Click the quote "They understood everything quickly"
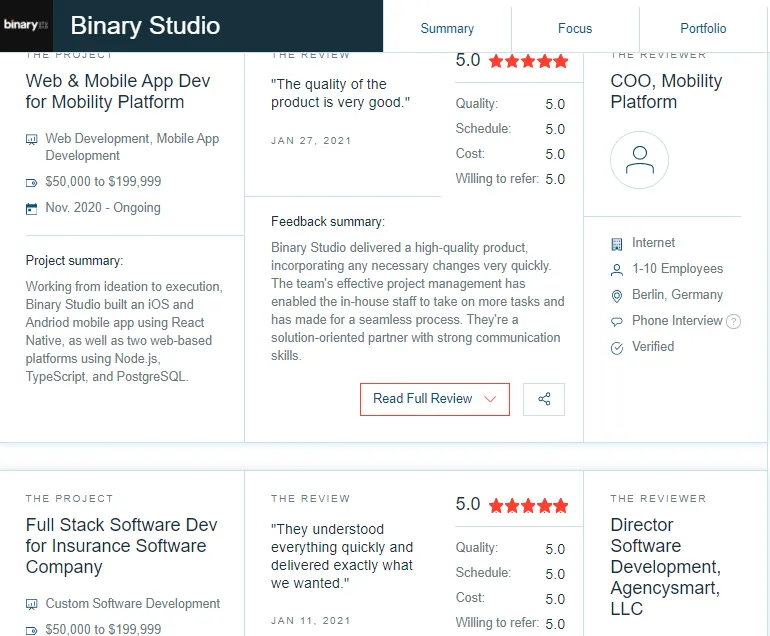 click(x=342, y=556)
